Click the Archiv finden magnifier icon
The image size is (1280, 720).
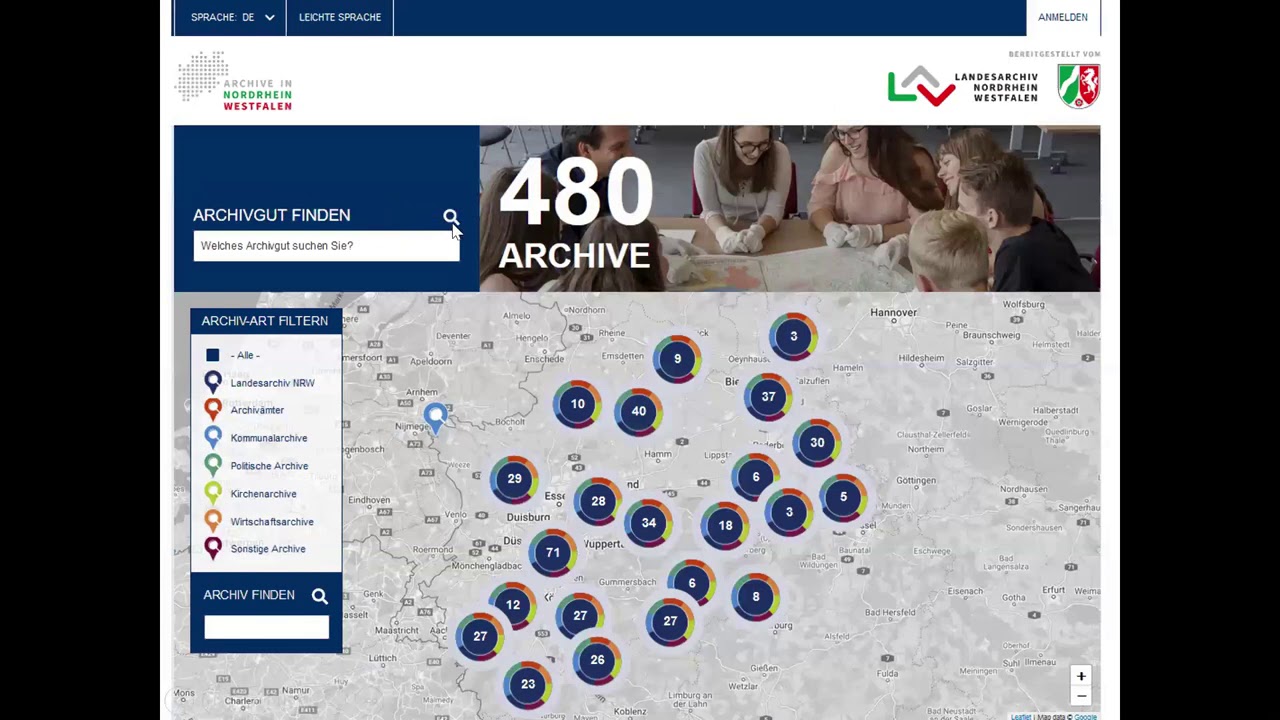(x=320, y=596)
